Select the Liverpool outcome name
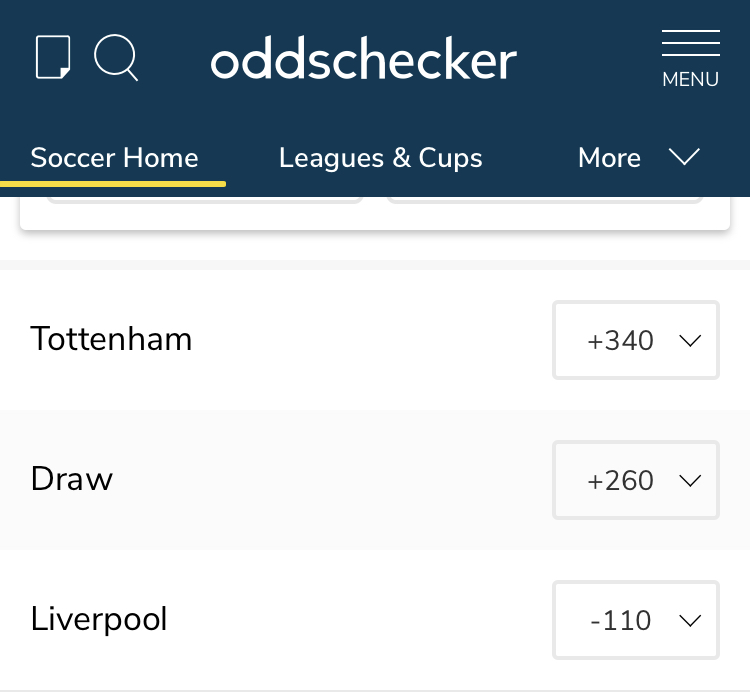Viewport: 750px width, 698px height. click(99, 619)
